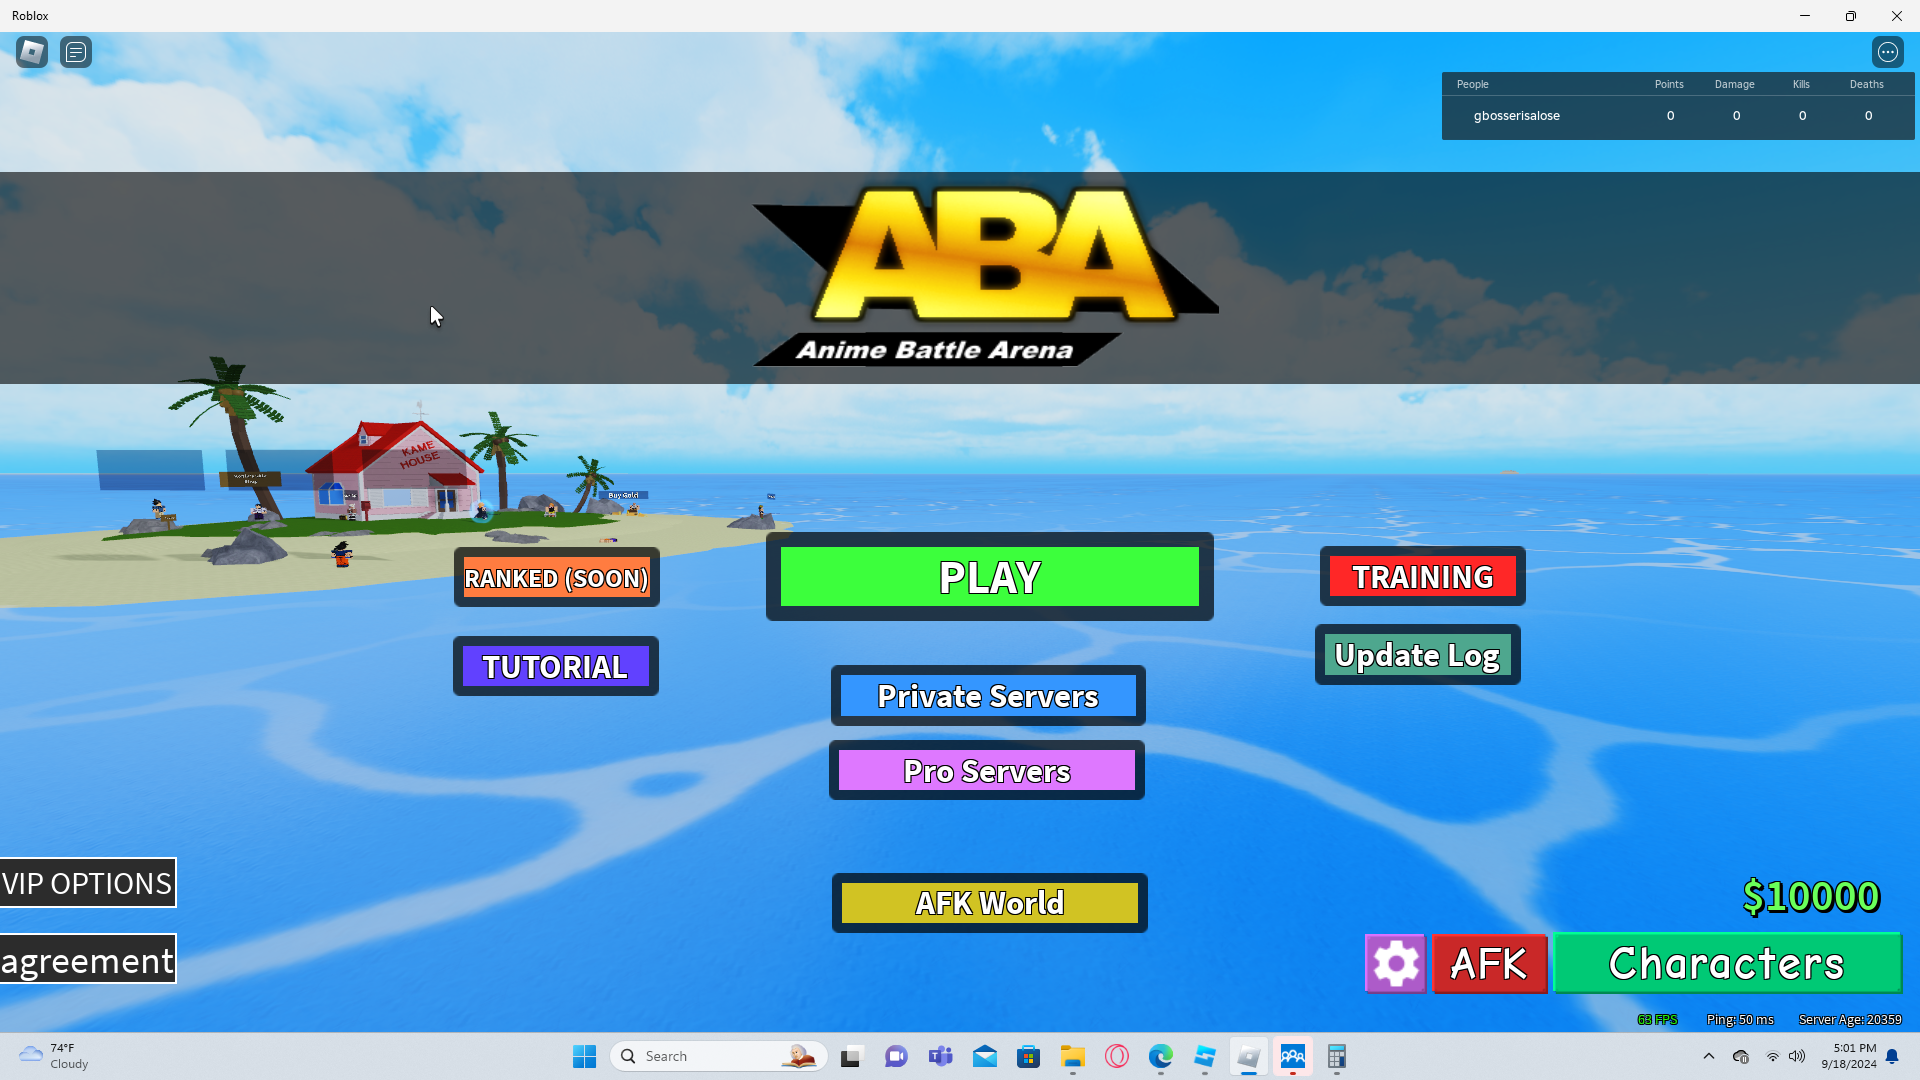1920x1080 pixels.
Task: Open the purple settings gear
Action: coord(1395,964)
